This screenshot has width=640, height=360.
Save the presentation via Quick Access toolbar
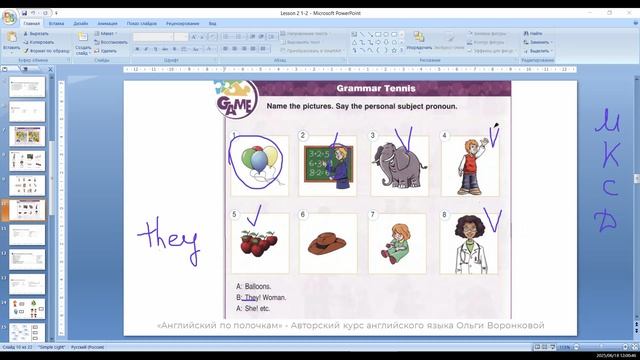tap(24, 13)
